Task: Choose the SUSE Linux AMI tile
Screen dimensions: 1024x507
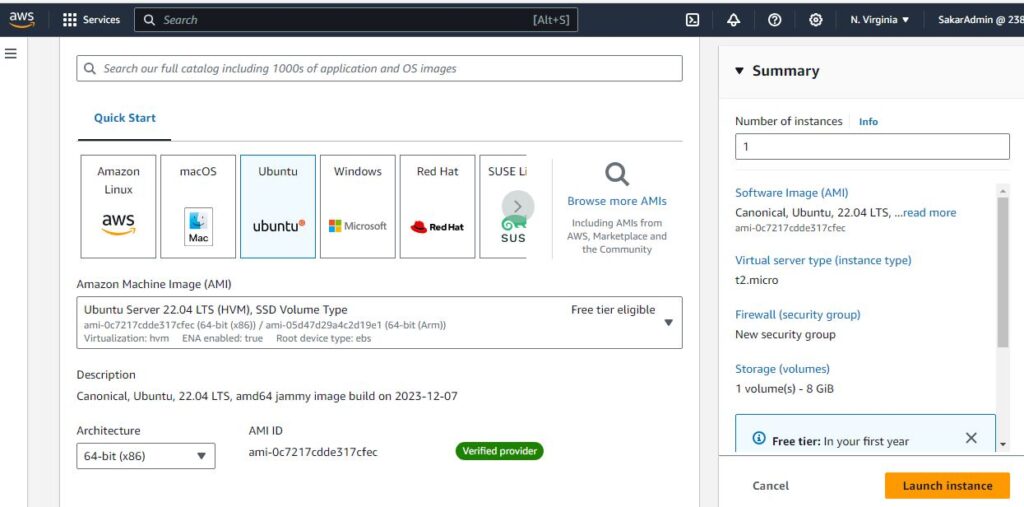Action: pyautogui.click(x=503, y=206)
